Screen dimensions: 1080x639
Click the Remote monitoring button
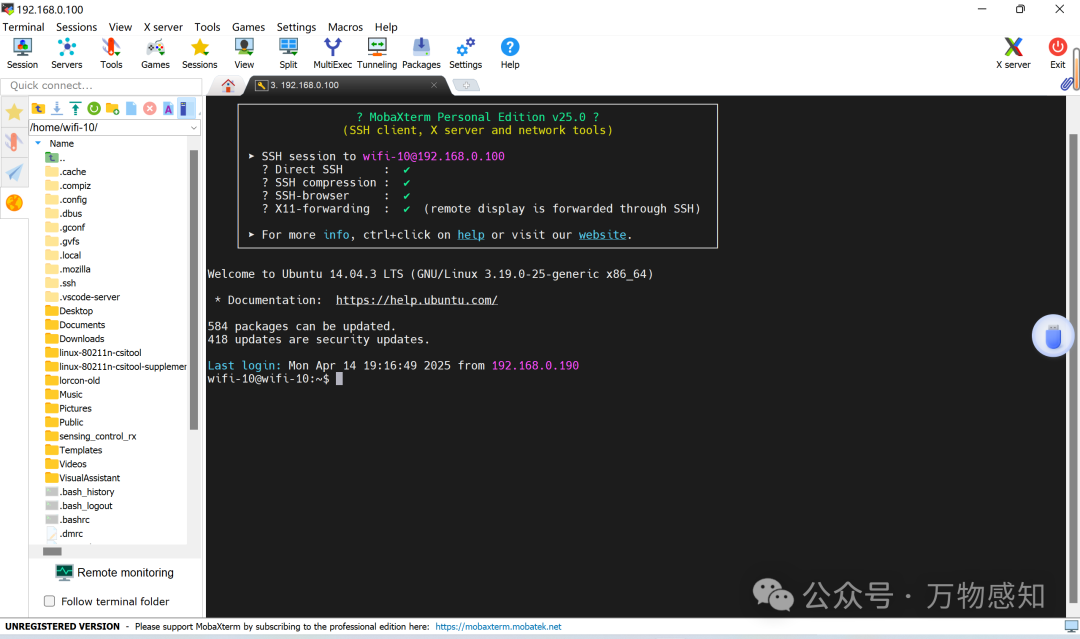tap(115, 572)
